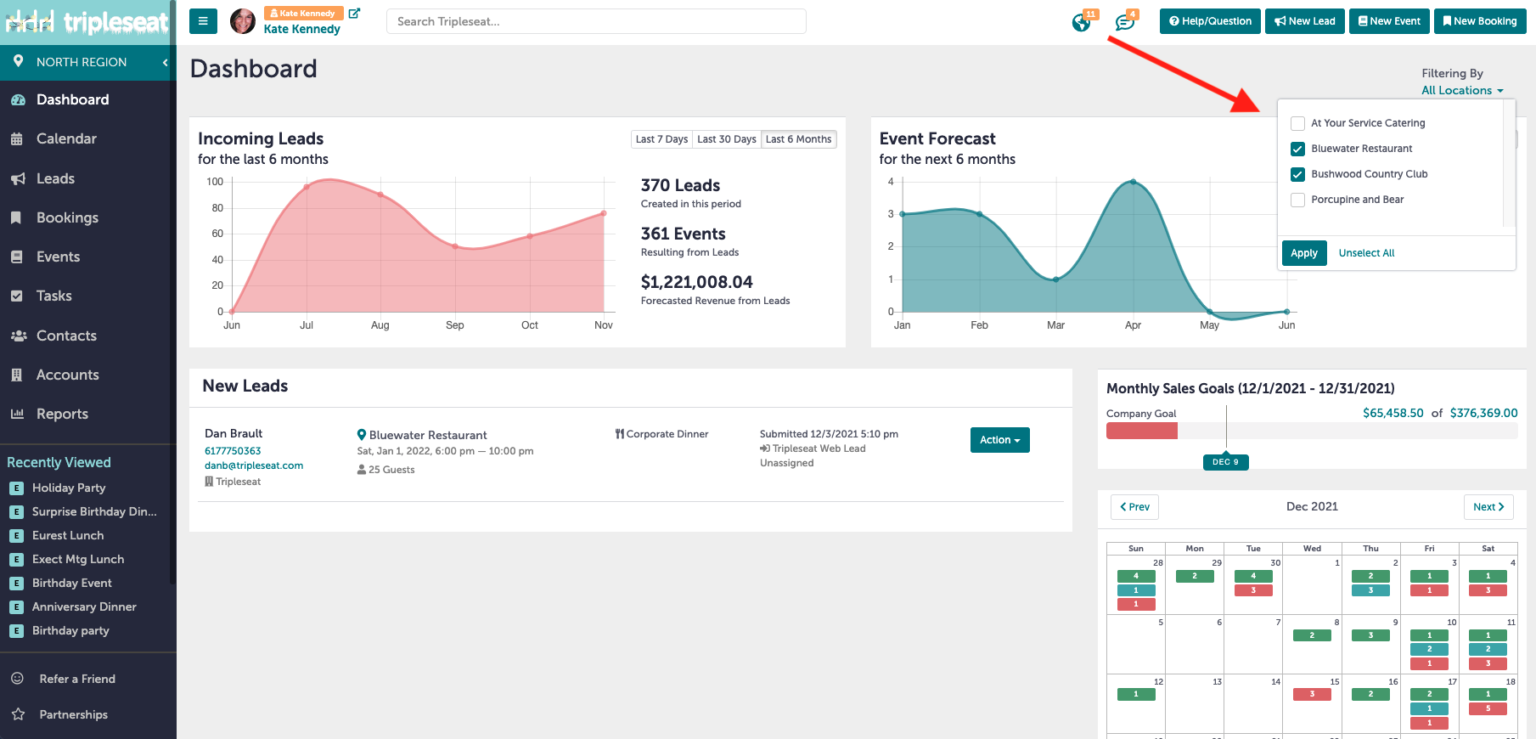
Task: Expand the All Locations filter dropdown
Action: click(x=1462, y=90)
